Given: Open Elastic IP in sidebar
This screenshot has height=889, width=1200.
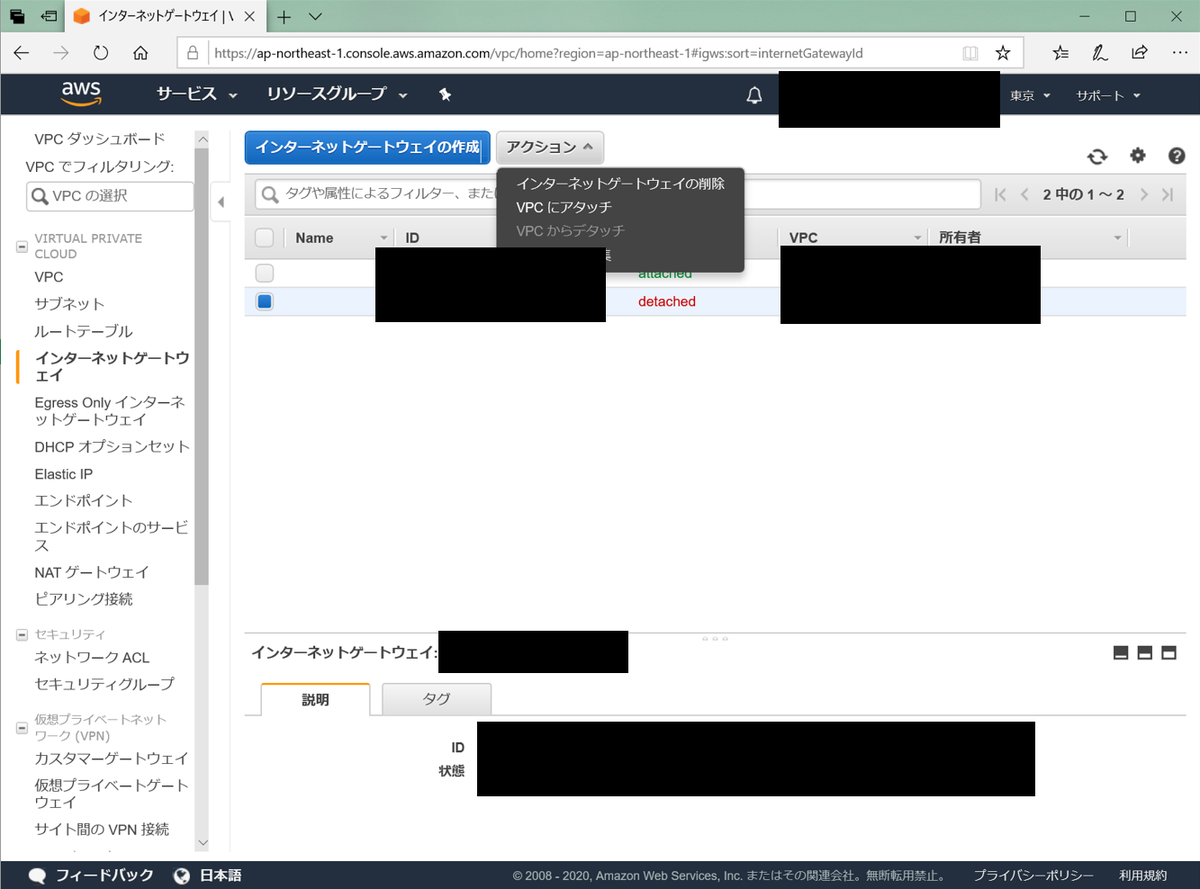Looking at the screenshot, I should click(x=63, y=474).
